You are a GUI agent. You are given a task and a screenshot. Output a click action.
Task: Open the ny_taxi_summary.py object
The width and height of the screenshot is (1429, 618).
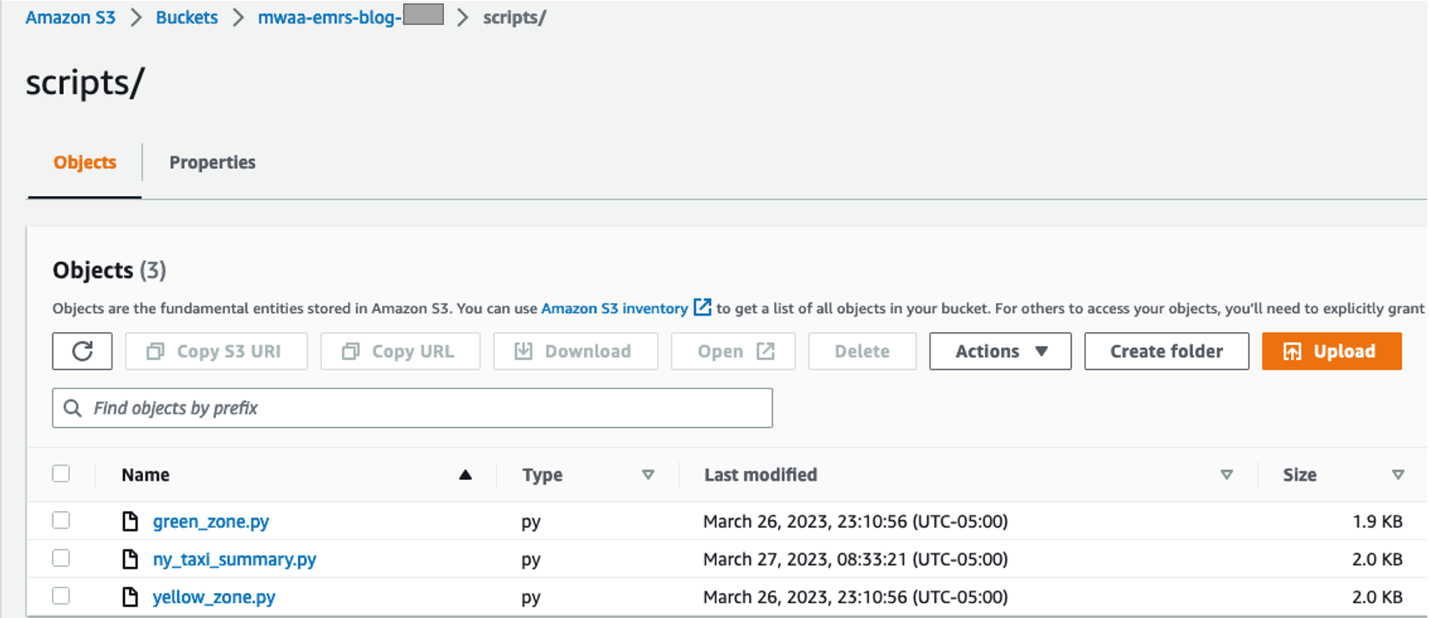click(x=234, y=559)
